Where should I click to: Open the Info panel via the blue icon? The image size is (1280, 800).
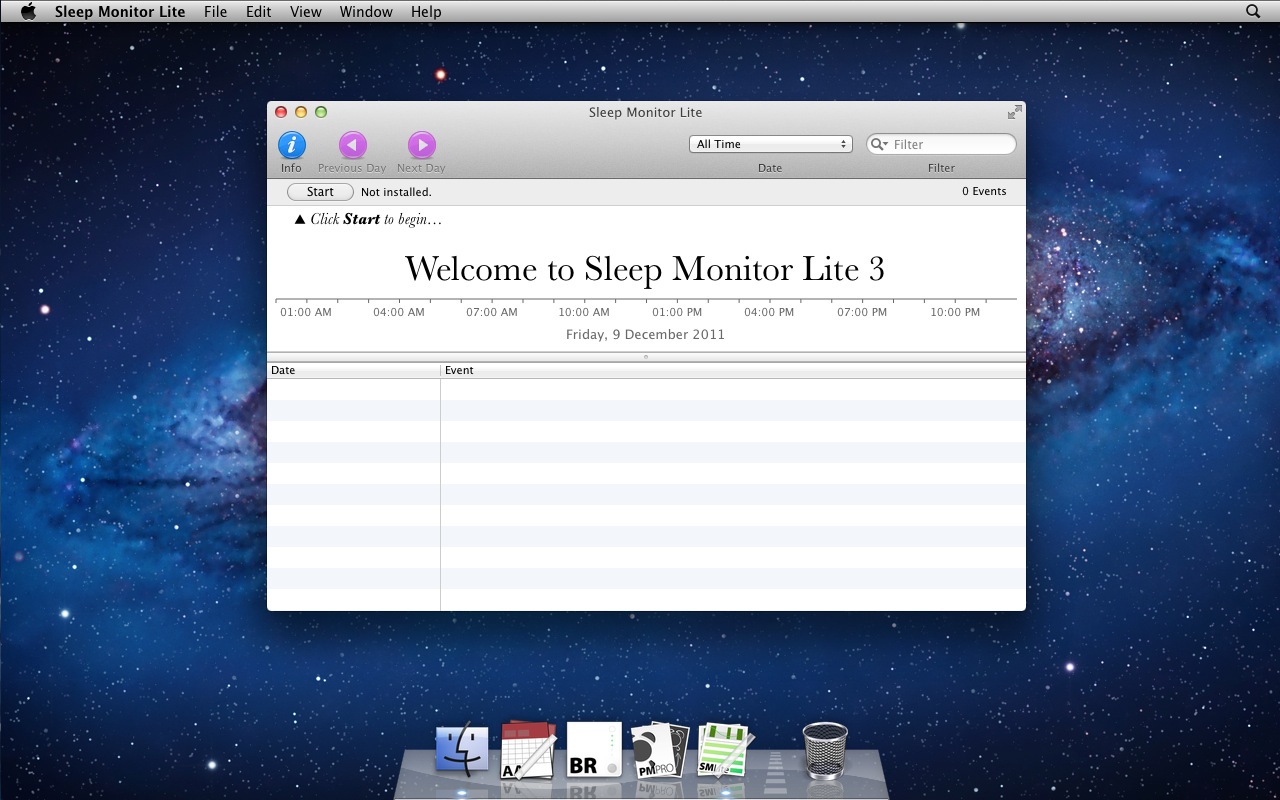click(292, 145)
